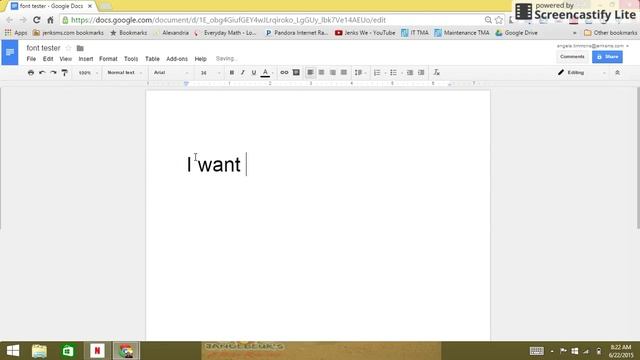
Task: Open the Tools menu
Action: click(131, 59)
